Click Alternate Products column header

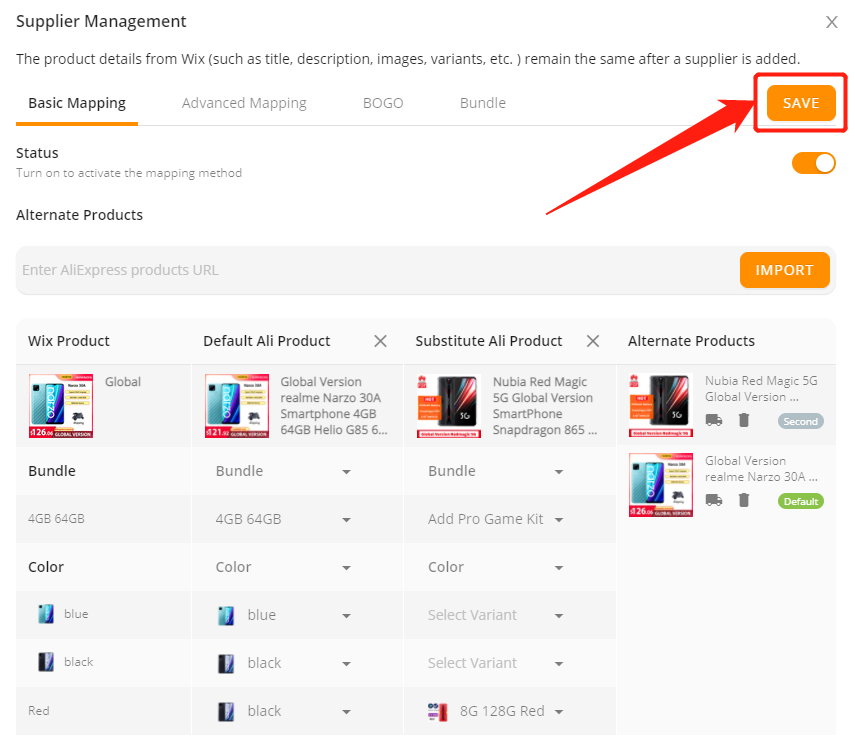pos(691,341)
